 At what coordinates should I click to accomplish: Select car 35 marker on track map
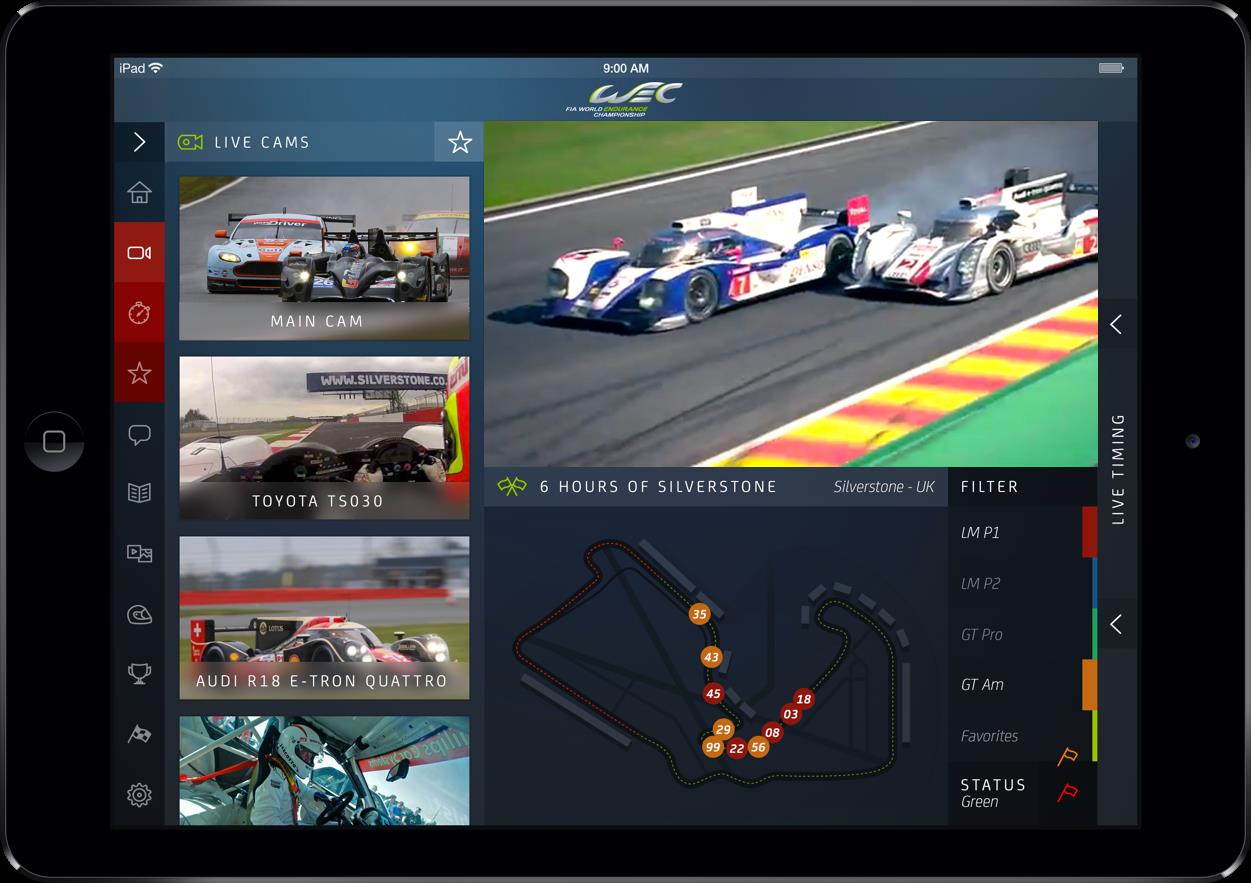tap(699, 614)
